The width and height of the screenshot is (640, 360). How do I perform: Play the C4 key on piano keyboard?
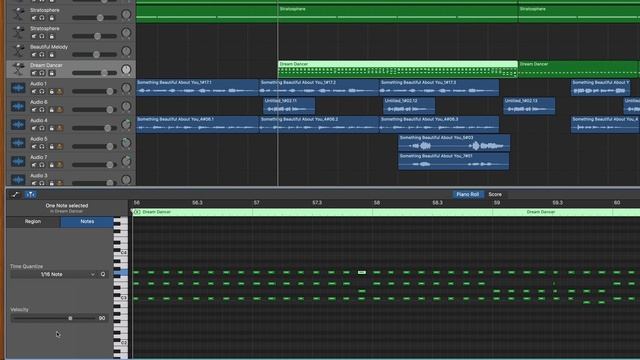[x=121, y=253]
